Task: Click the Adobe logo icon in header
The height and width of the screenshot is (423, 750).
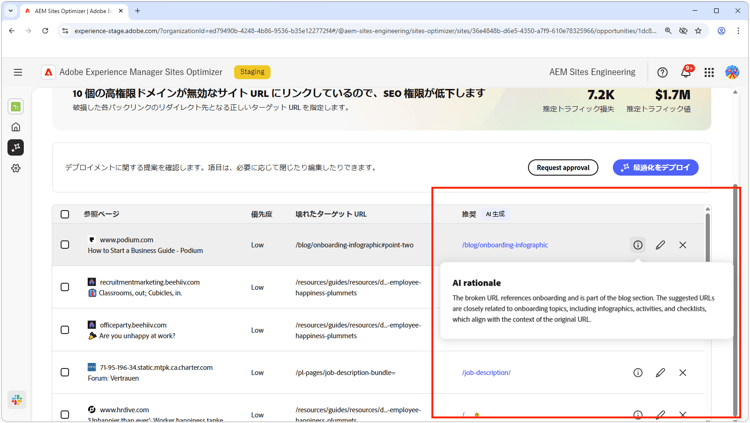Action: pyautogui.click(x=48, y=72)
